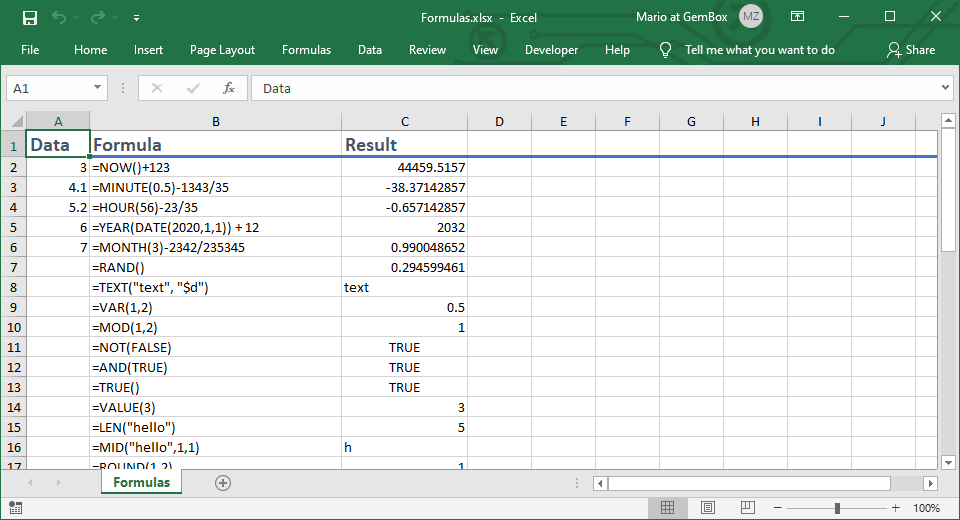This screenshot has width=960, height=520.
Task: Click the Tell me lightbulb icon
Action: [x=666, y=50]
